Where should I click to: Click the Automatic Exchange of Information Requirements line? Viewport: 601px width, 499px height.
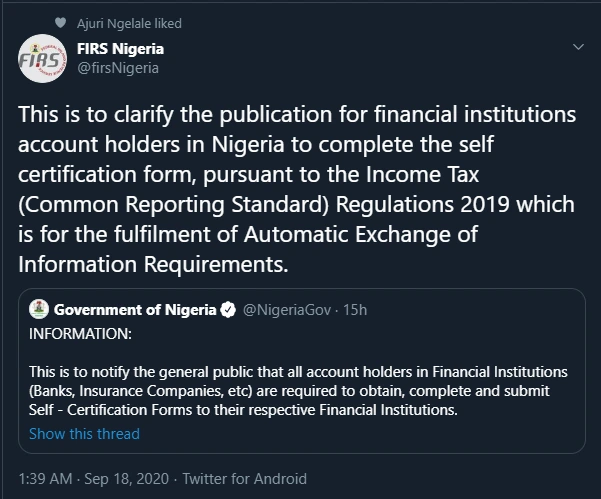(x=248, y=249)
